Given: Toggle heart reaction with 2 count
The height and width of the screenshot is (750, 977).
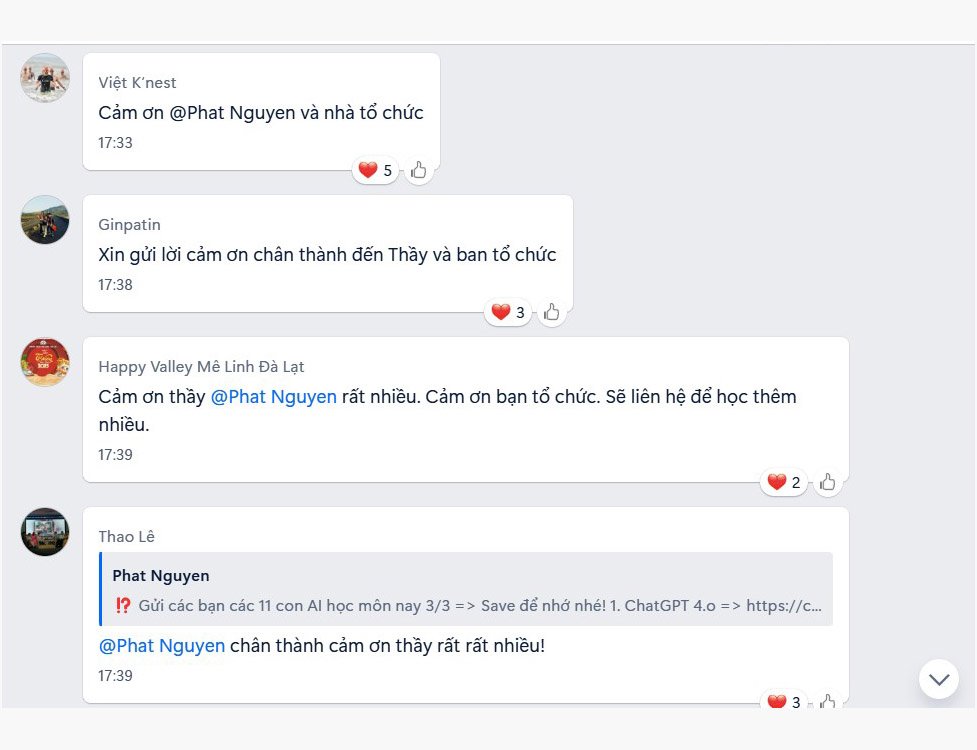Looking at the screenshot, I should point(783,483).
